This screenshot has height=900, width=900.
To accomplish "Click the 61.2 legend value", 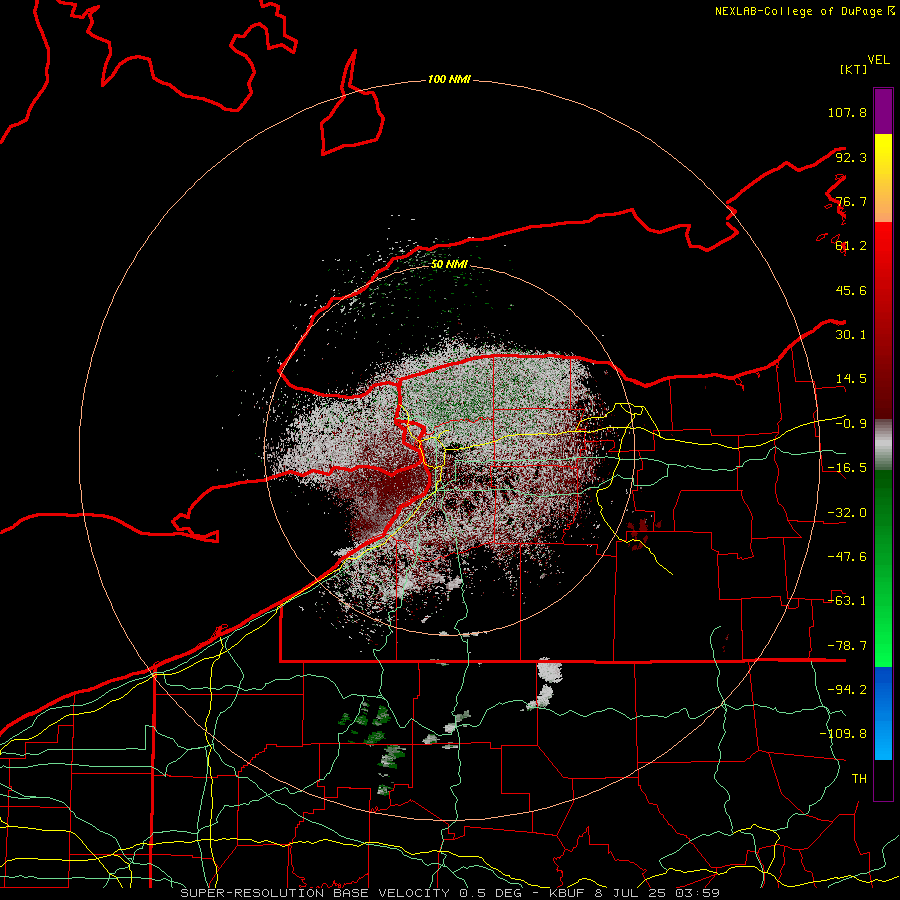I will click(851, 246).
